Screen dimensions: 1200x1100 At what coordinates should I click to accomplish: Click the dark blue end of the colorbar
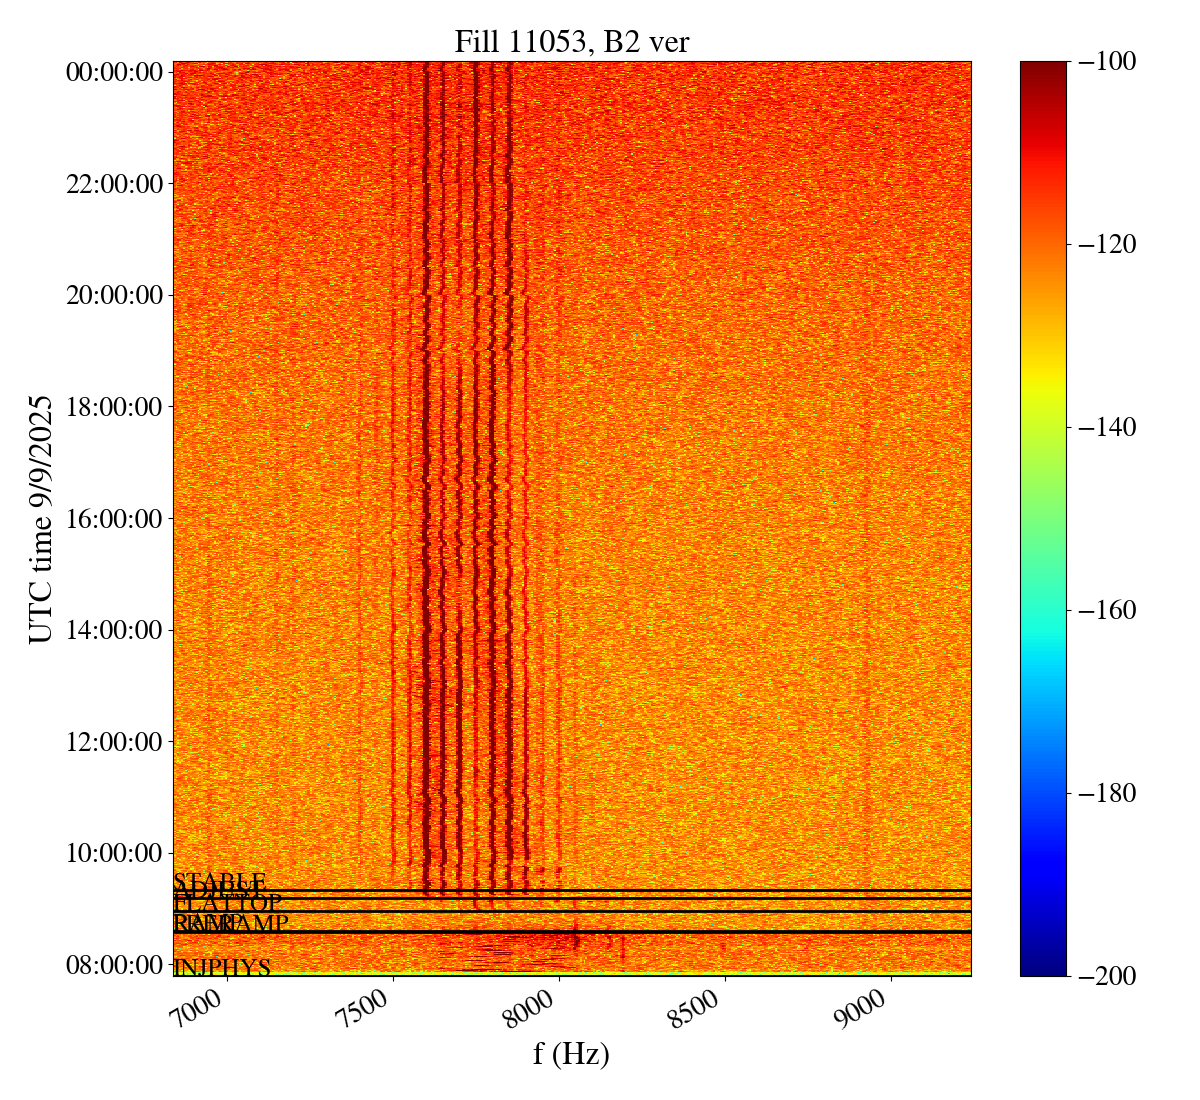point(1043,965)
